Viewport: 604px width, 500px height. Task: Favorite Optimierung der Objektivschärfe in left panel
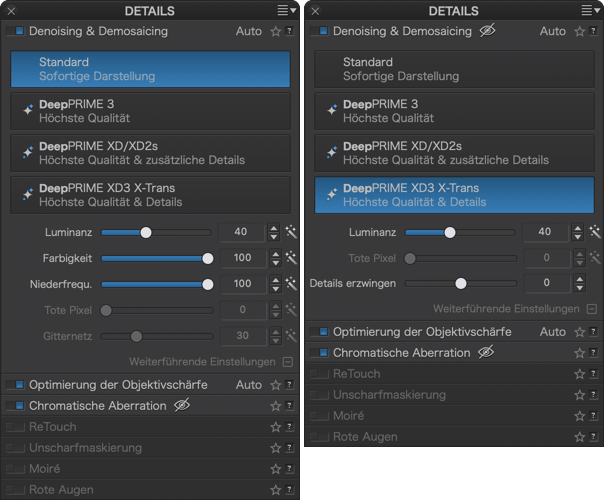tap(275, 385)
